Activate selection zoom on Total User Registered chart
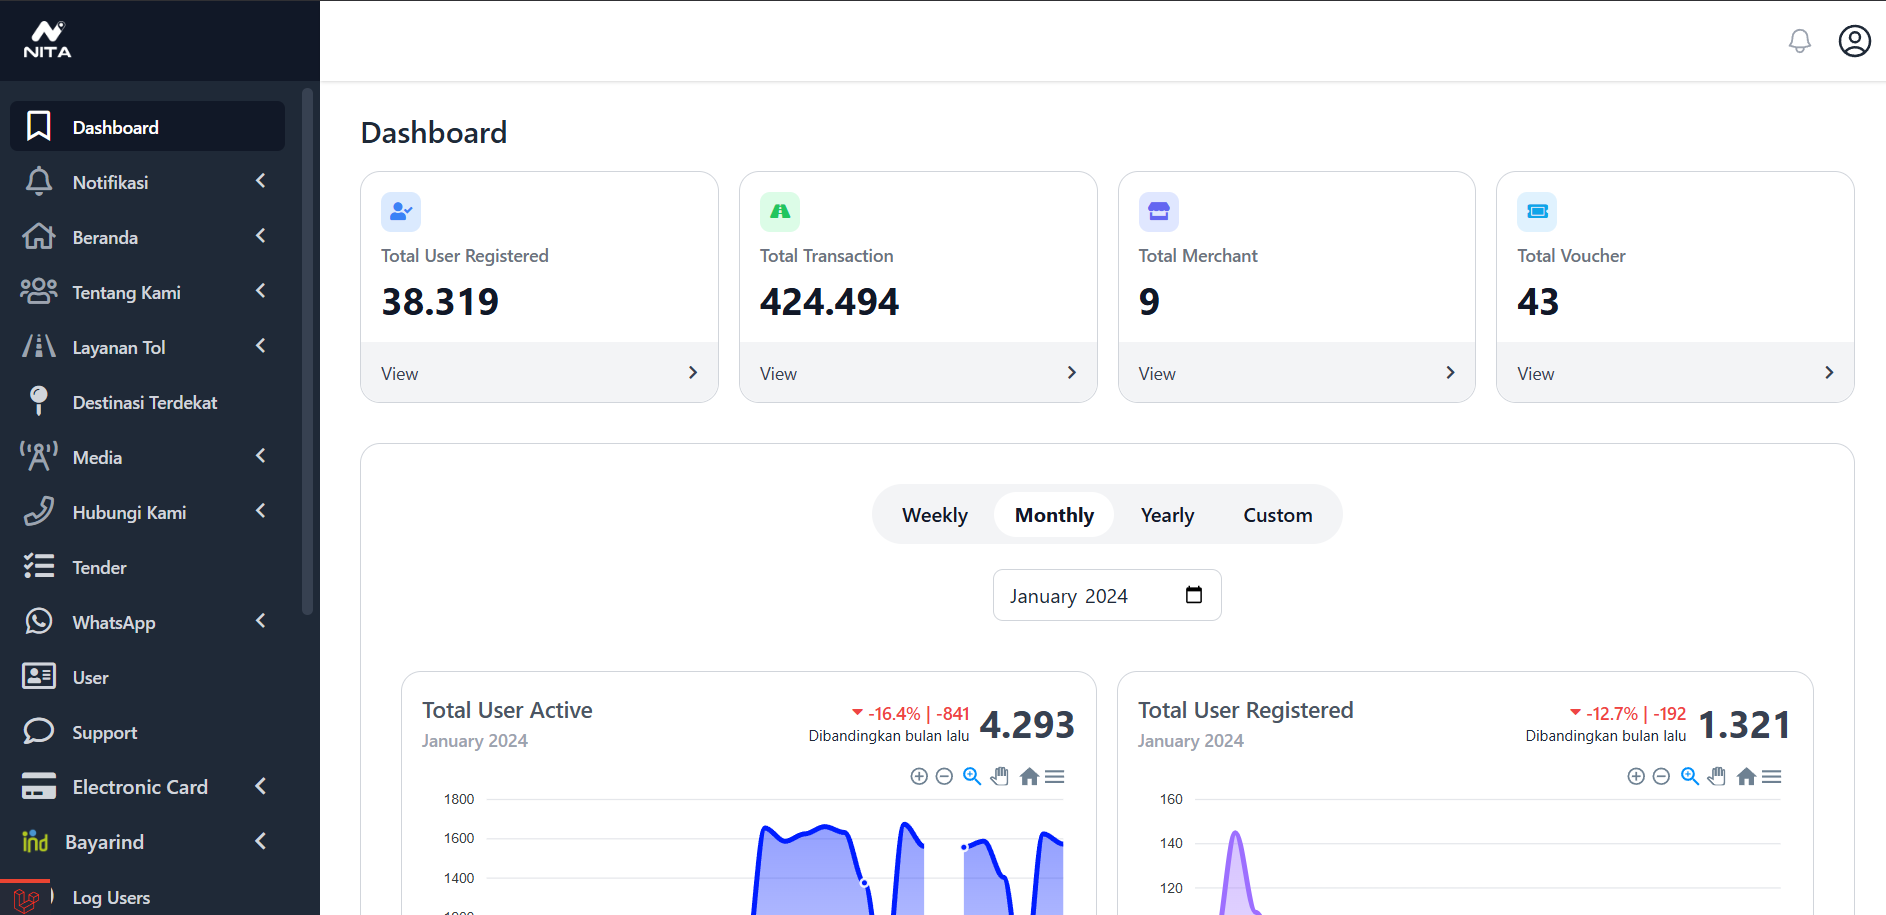This screenshot has height=915, width=1886. tap(1690, 776)
